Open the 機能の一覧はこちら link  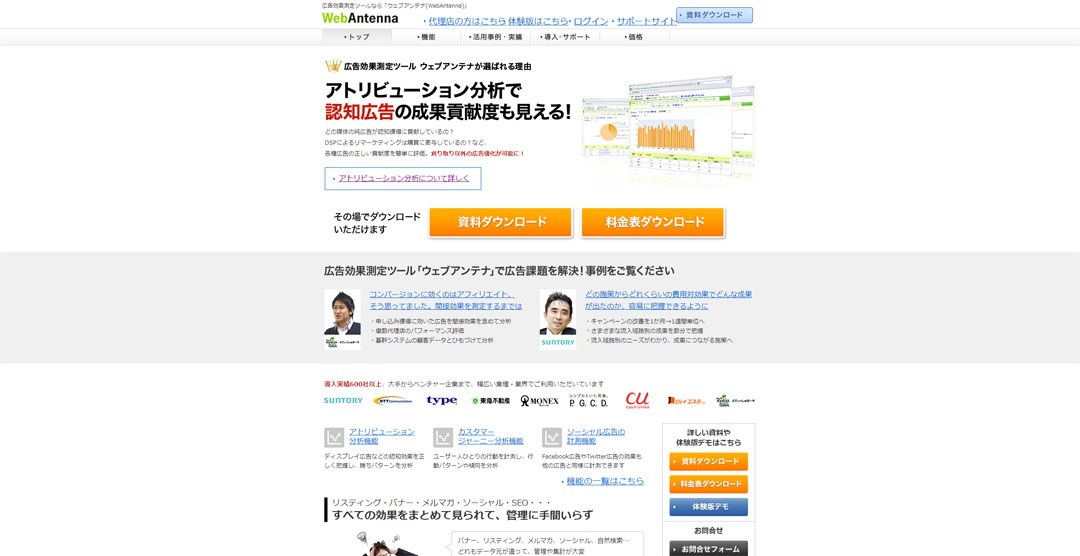(605, 481)
